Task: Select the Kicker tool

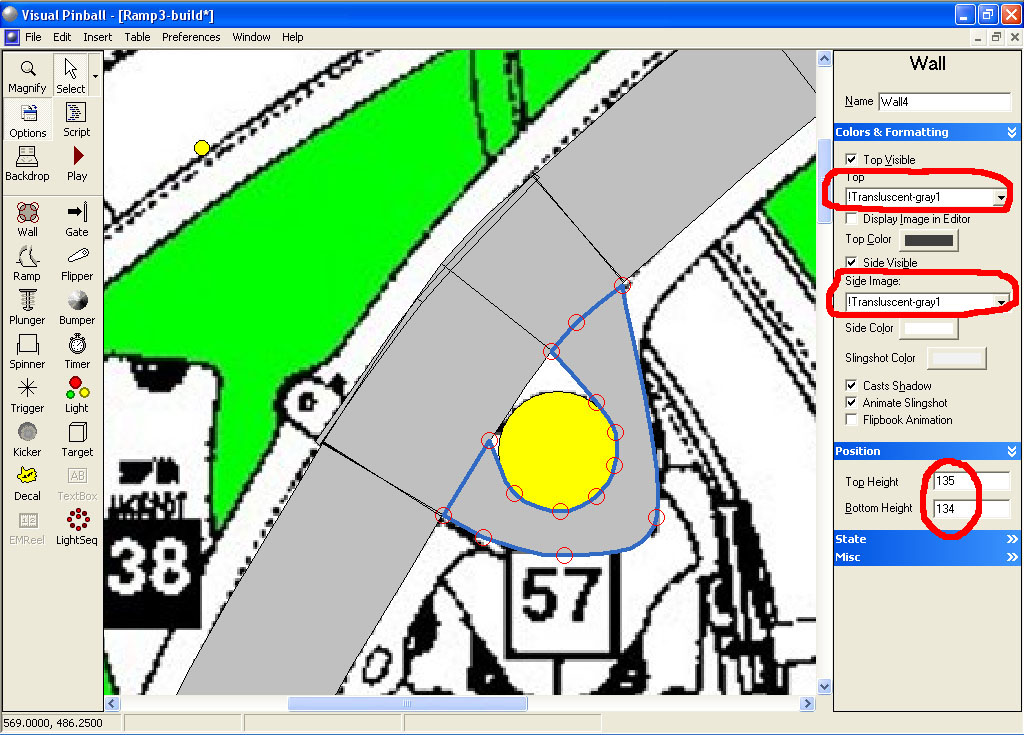Action: [27, 439]
